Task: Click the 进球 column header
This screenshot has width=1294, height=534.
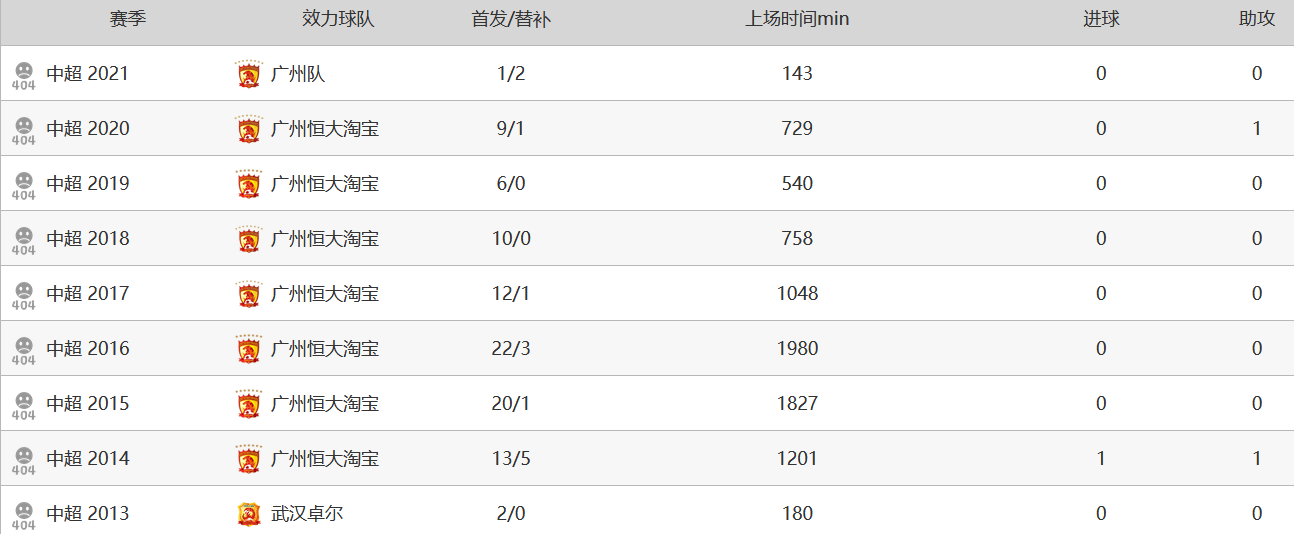Action: 1101,19
